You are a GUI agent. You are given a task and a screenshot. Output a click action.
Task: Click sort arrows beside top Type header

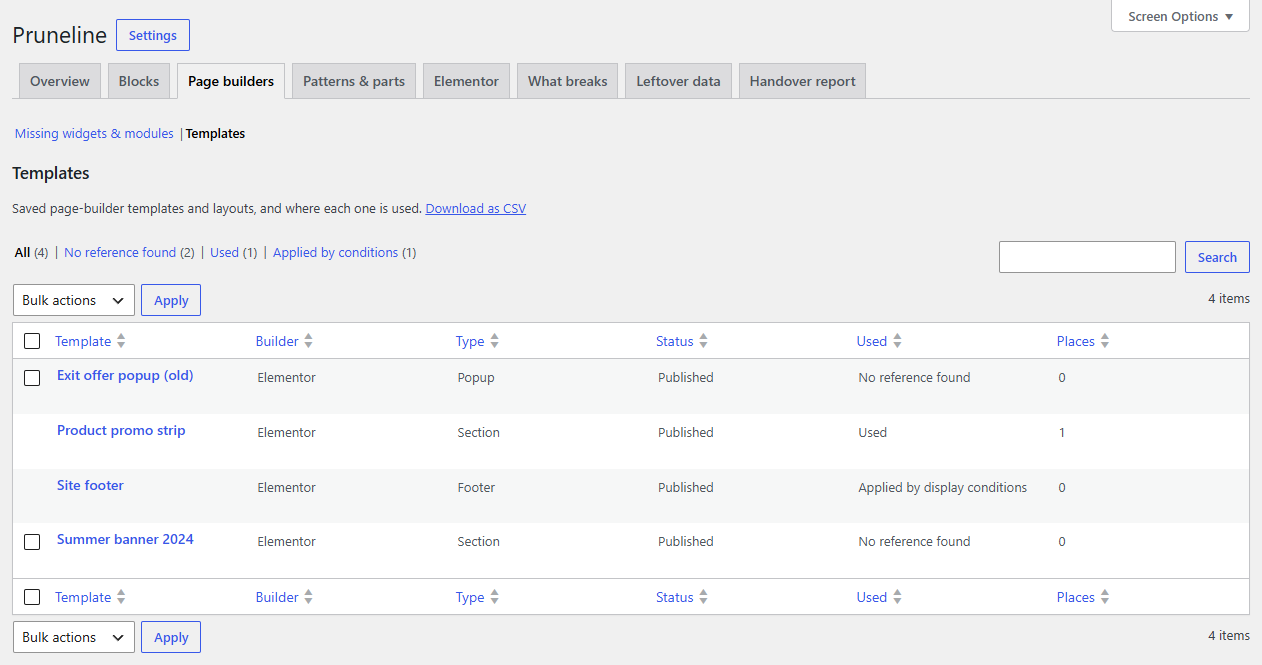pos(494,341)
